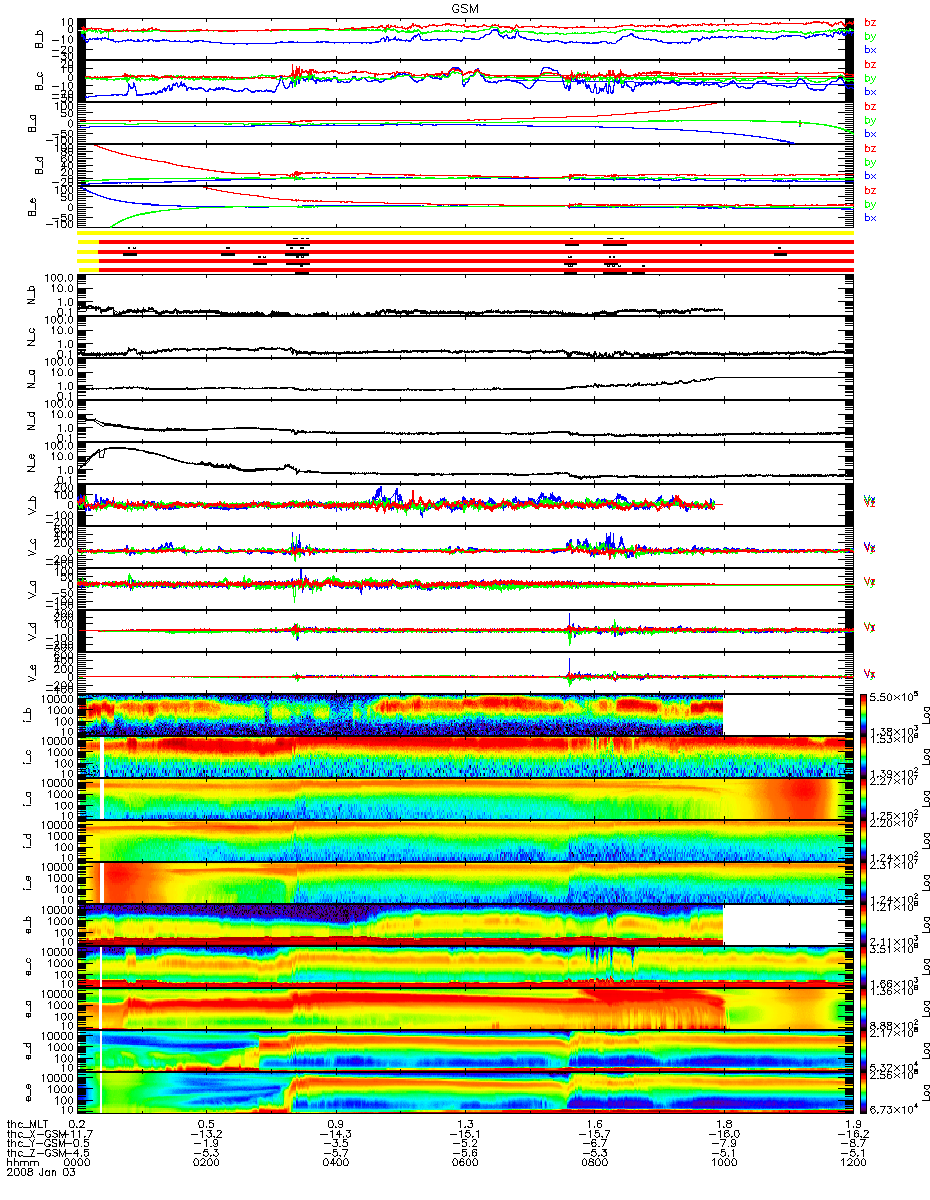Click the X-GSM value -16.2

tap(851, 1134)
